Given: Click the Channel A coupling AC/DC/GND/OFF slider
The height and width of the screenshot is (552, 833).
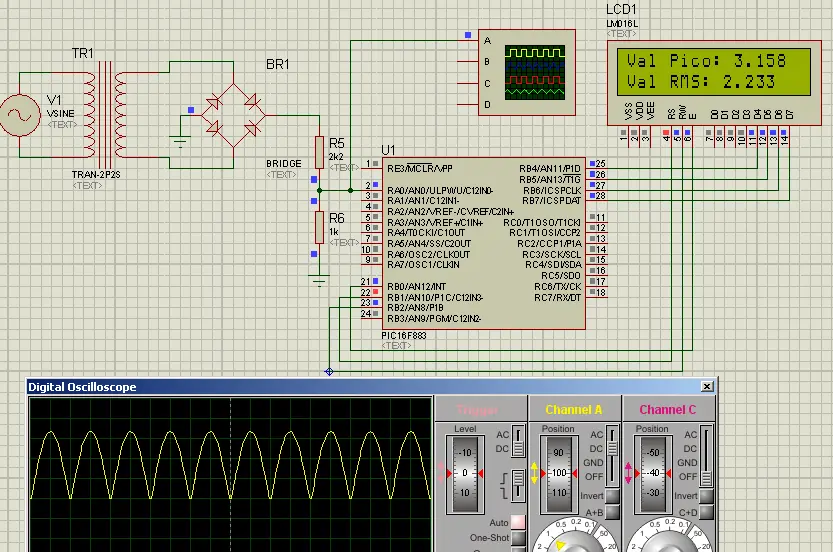Looking at the screenshot, I should pos(612,456).
